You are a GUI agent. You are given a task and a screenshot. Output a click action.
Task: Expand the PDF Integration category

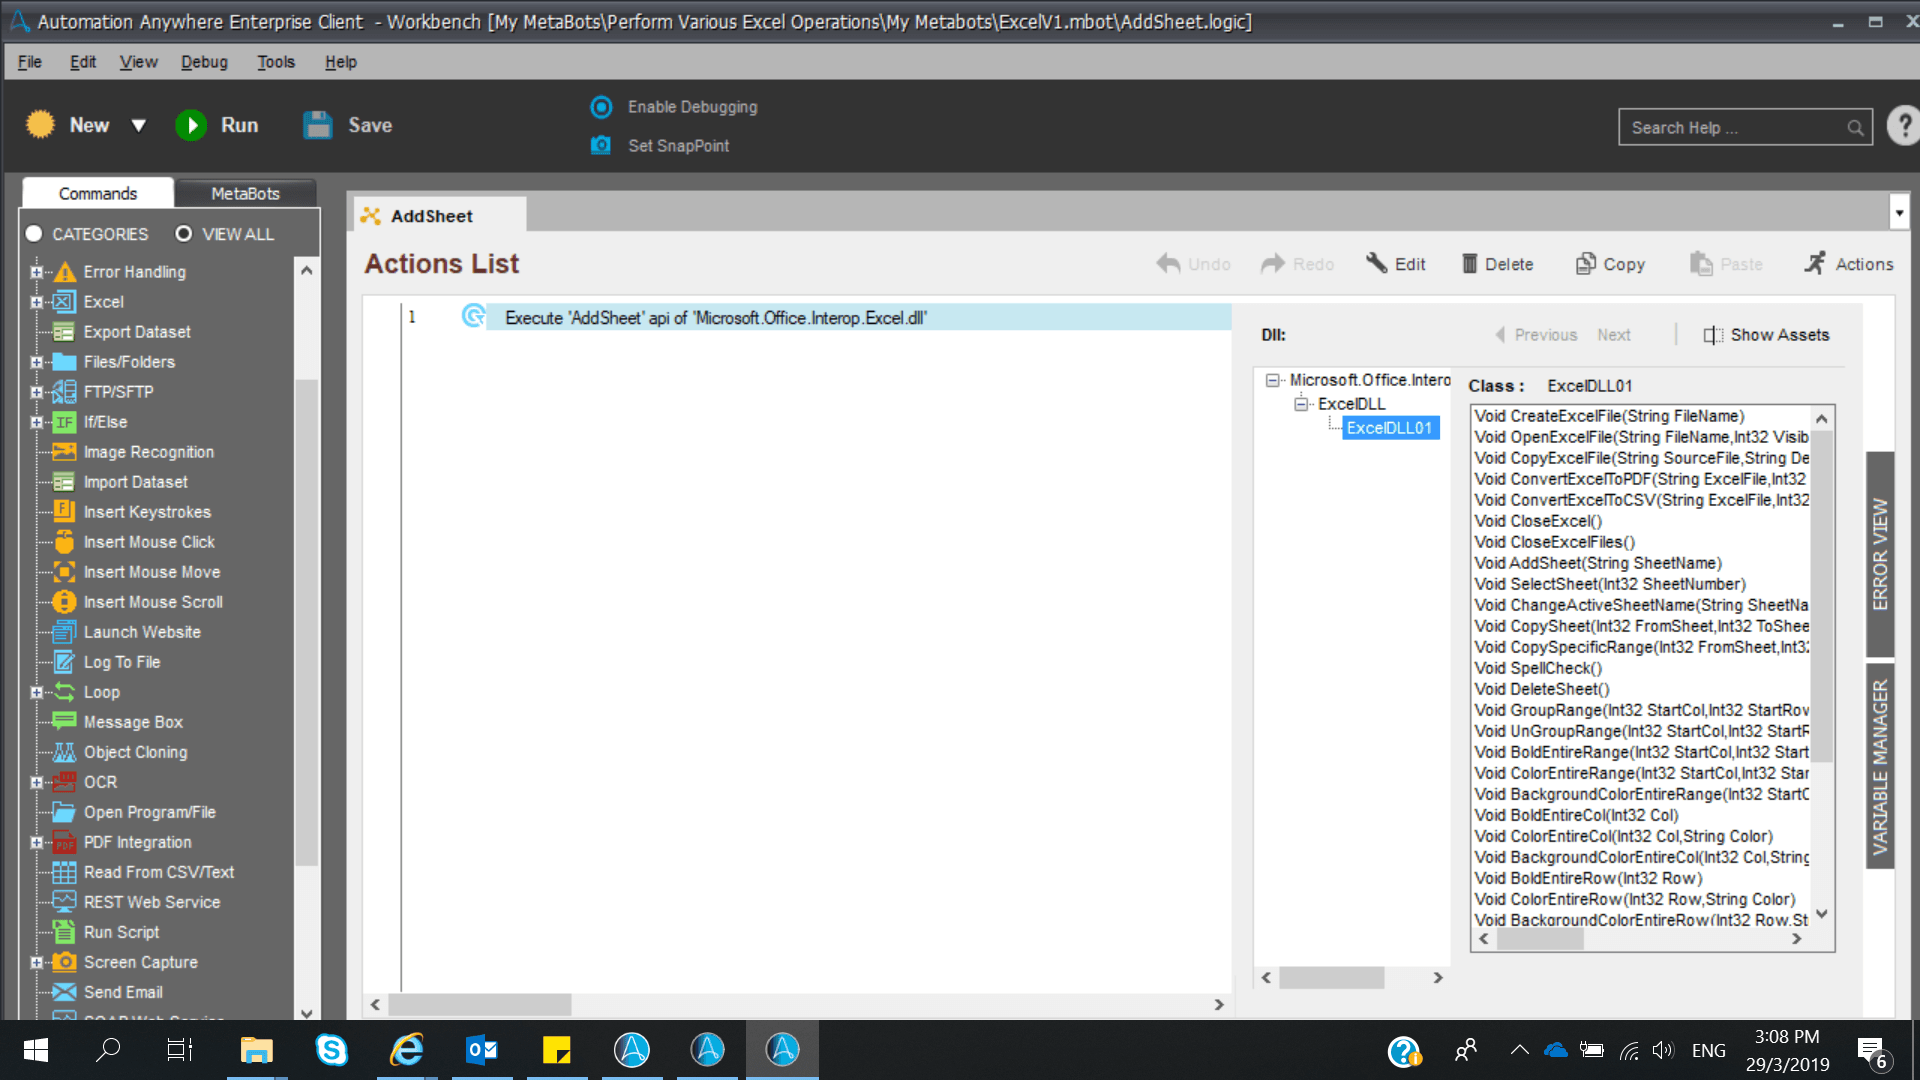(37, 842)
